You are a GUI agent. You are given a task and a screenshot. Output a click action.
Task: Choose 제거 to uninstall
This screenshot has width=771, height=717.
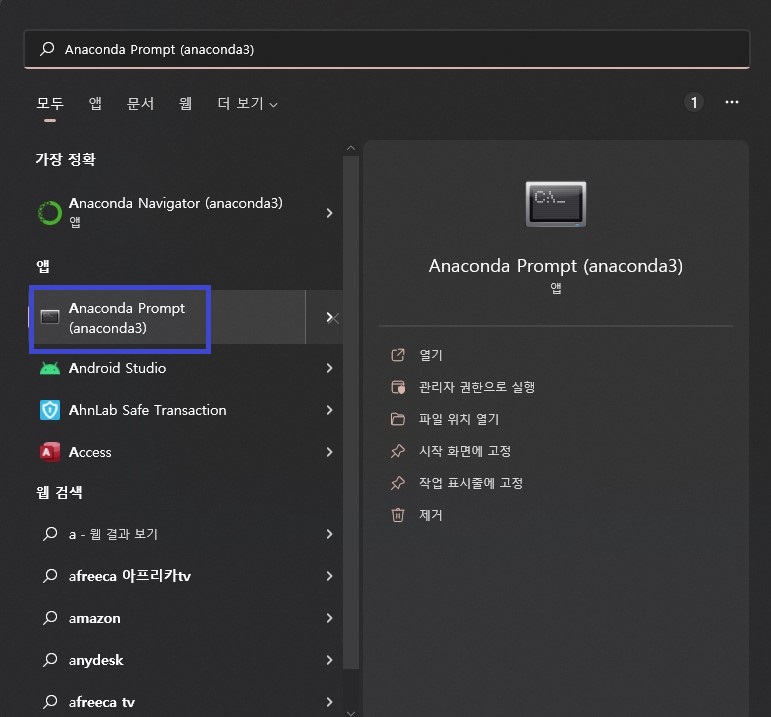pos(431,515)
